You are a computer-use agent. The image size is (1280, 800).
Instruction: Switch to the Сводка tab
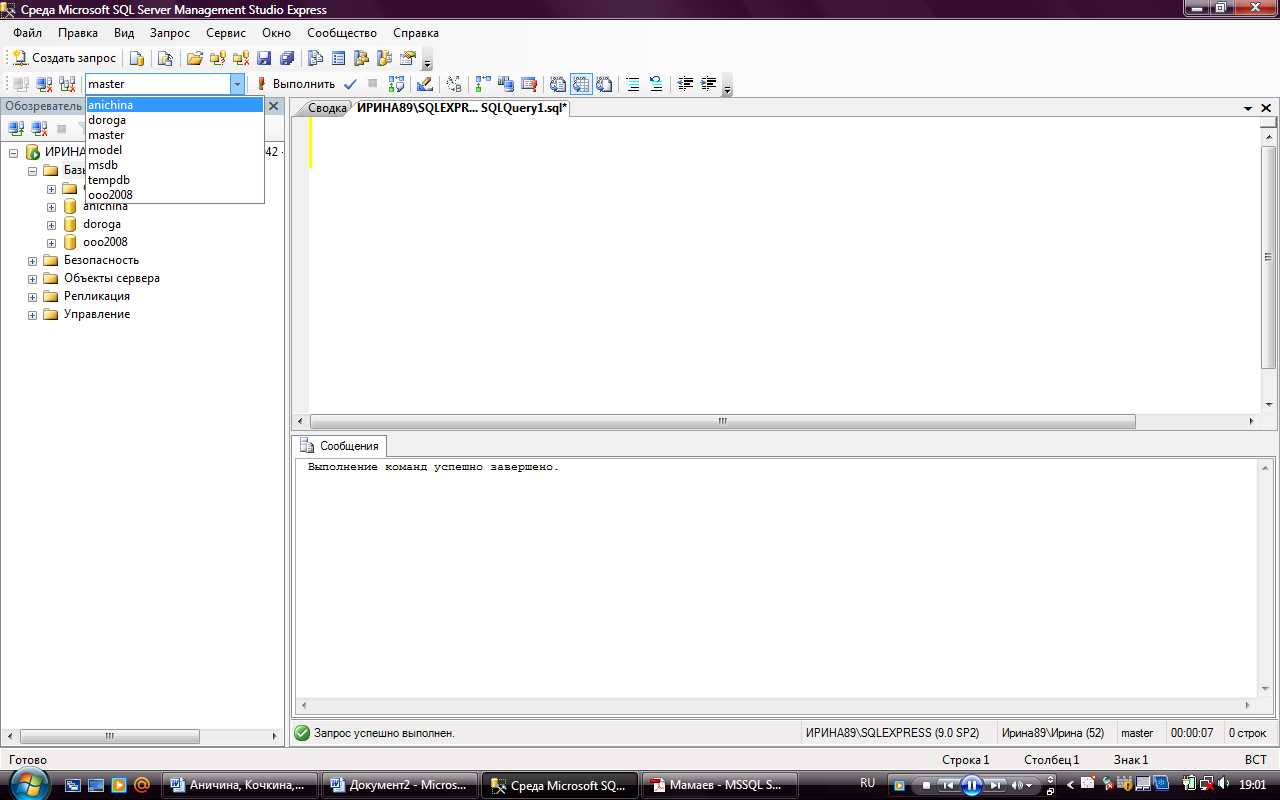(x=327, y=108)
